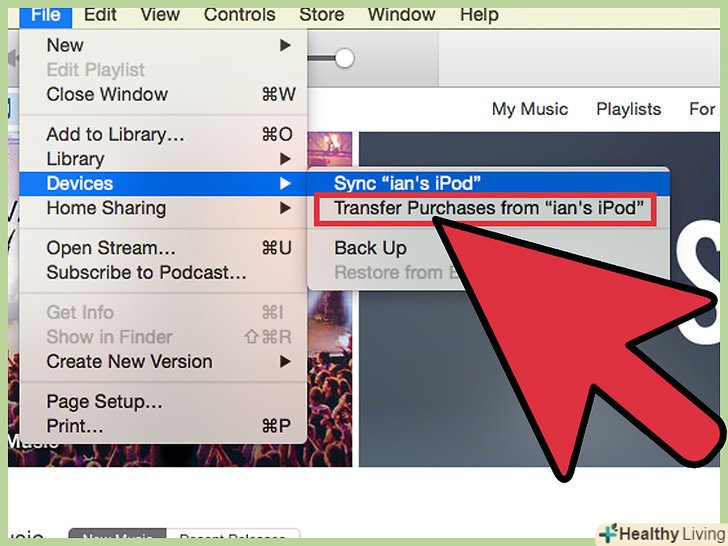The image size is (728, 546).
Task: Open the Window menu
Action: [401, 15]
